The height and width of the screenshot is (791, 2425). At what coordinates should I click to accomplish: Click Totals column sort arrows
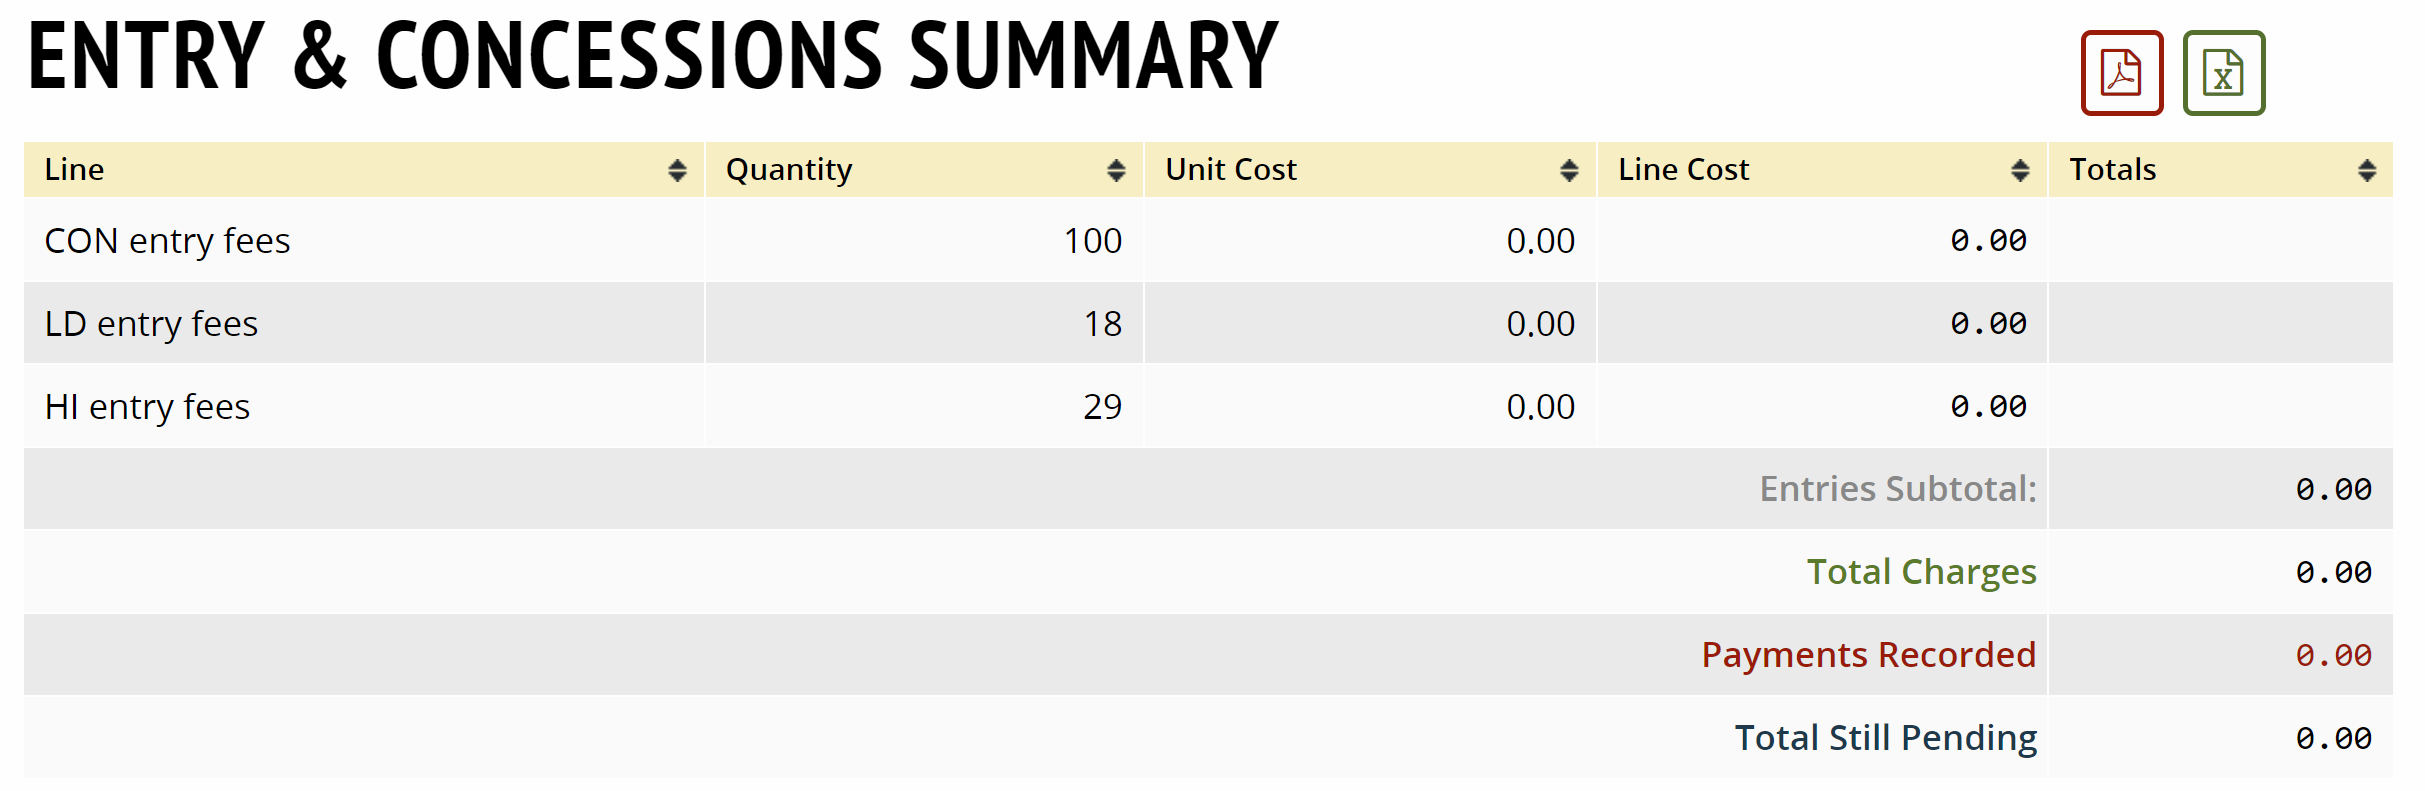tap(2366, 170)
